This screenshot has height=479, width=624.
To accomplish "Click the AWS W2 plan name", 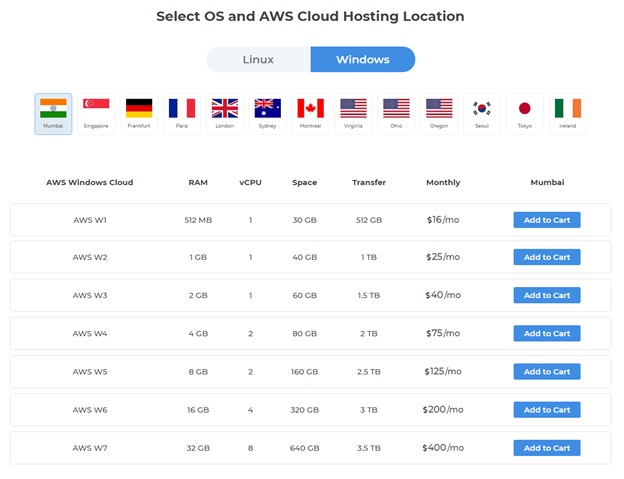I will pos(90,257).
